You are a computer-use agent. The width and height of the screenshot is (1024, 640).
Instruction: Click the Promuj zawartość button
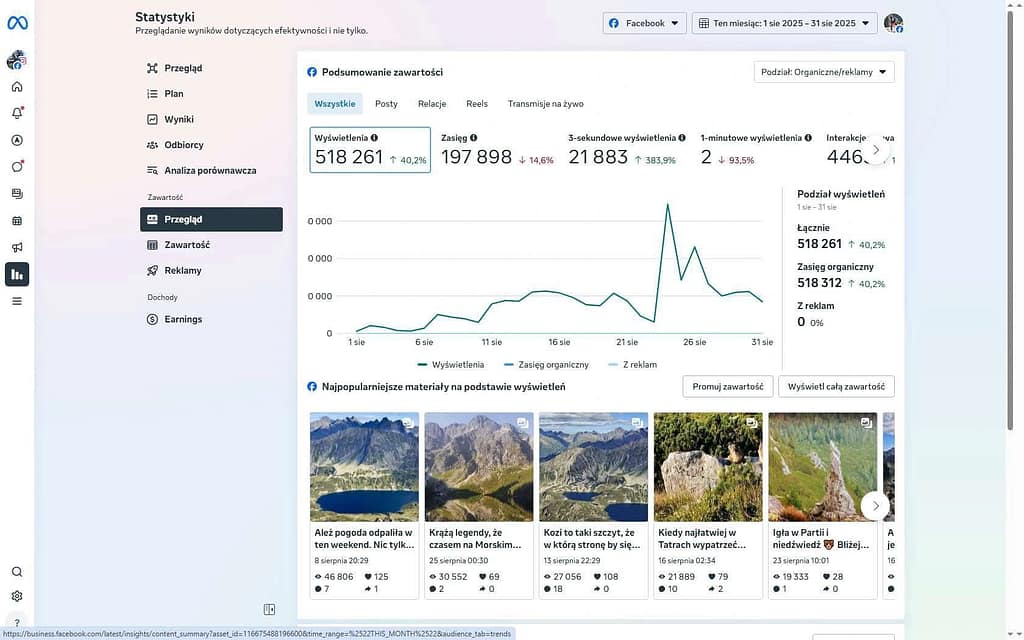tap(727, 387)
